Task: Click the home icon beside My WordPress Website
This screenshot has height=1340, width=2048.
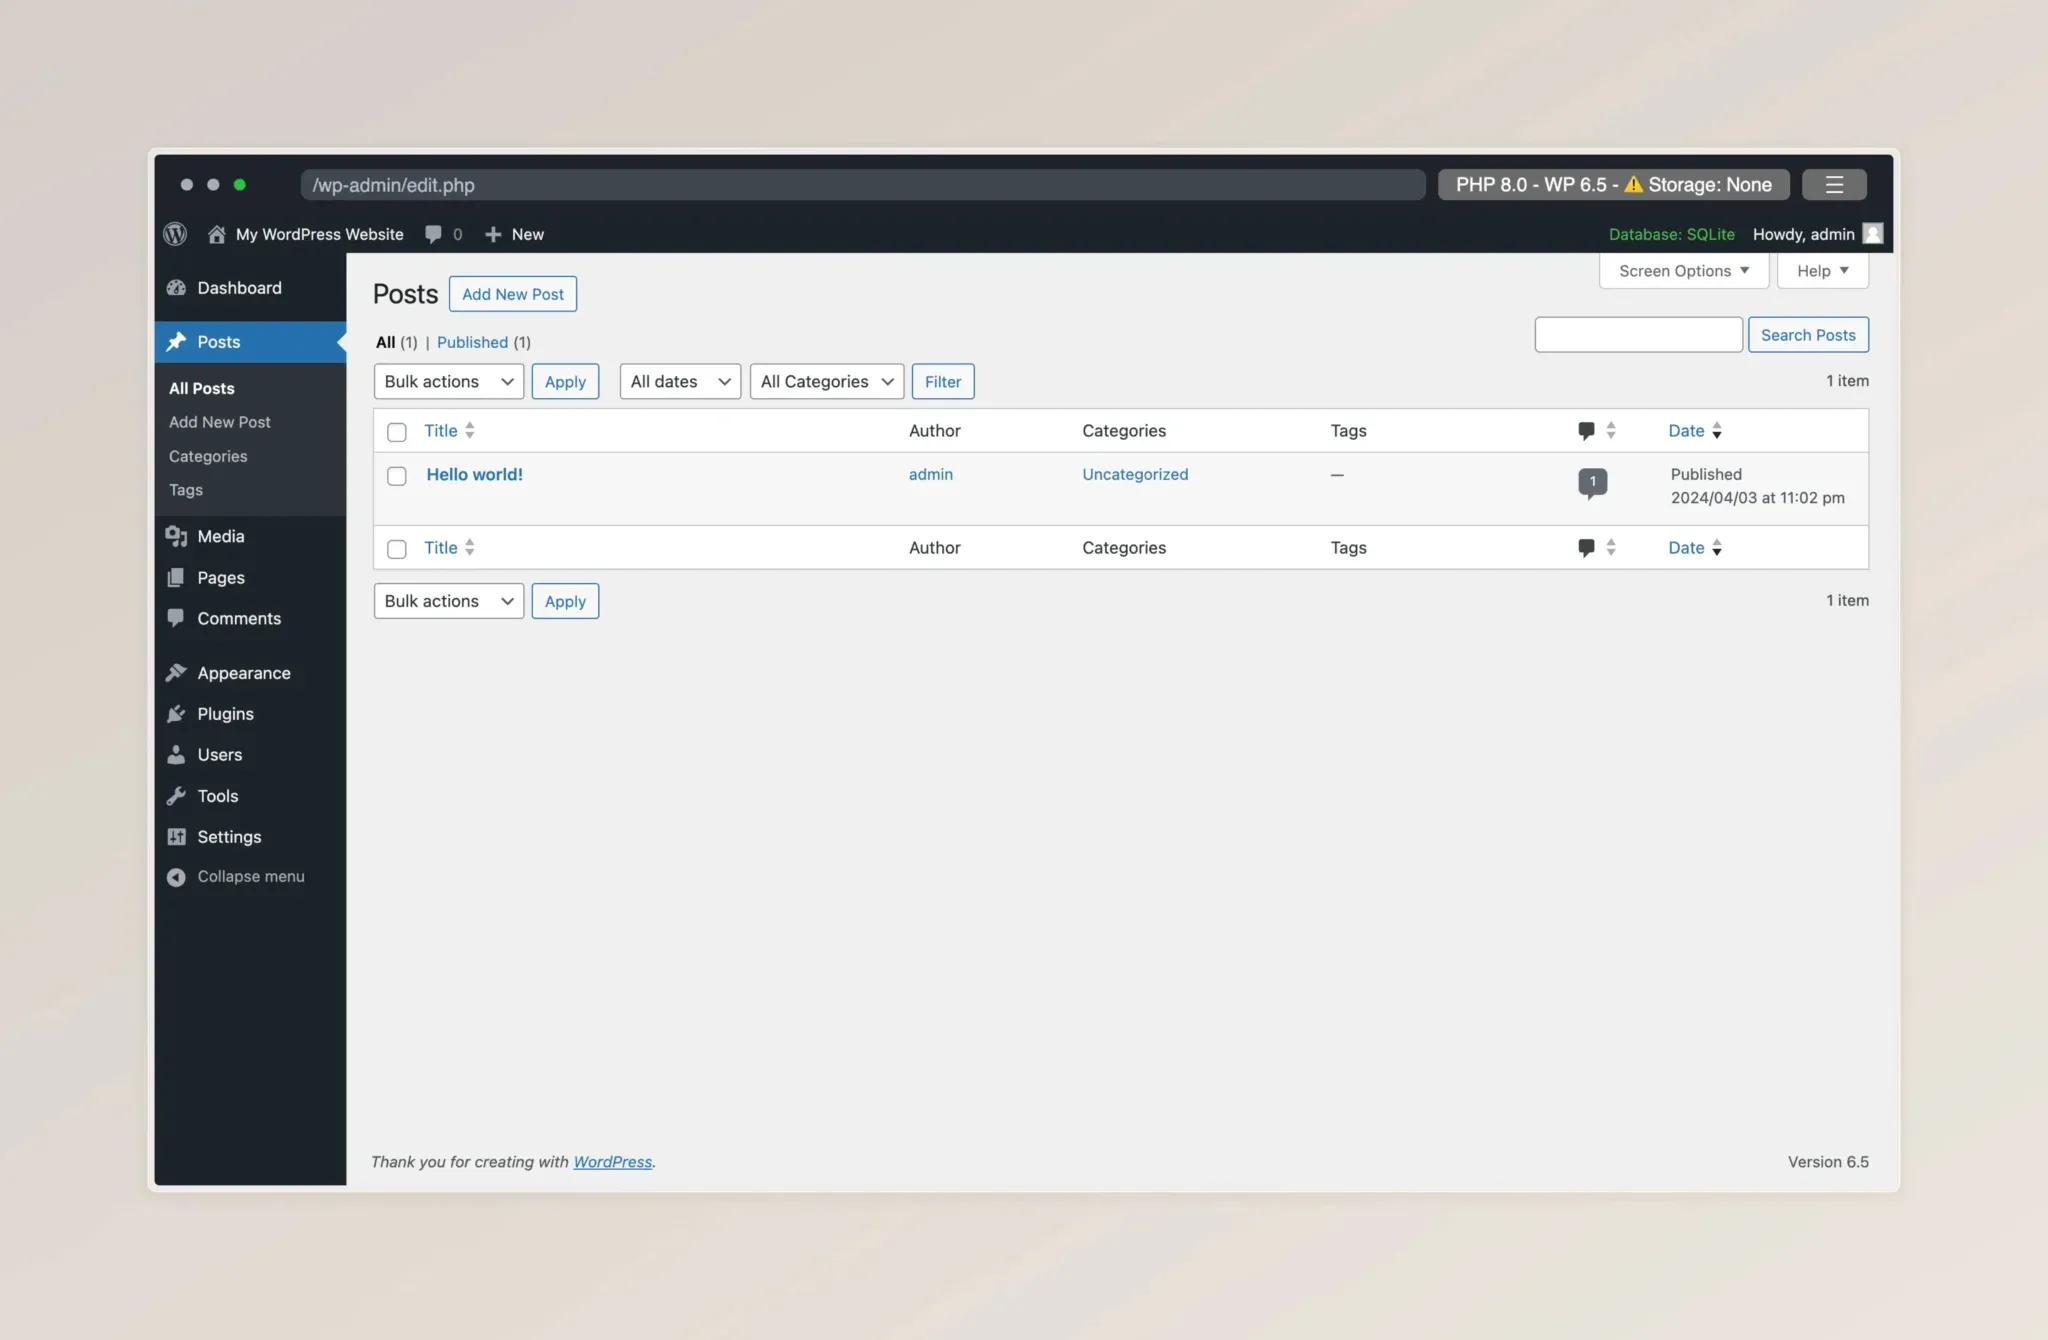Action: [216, 234]
